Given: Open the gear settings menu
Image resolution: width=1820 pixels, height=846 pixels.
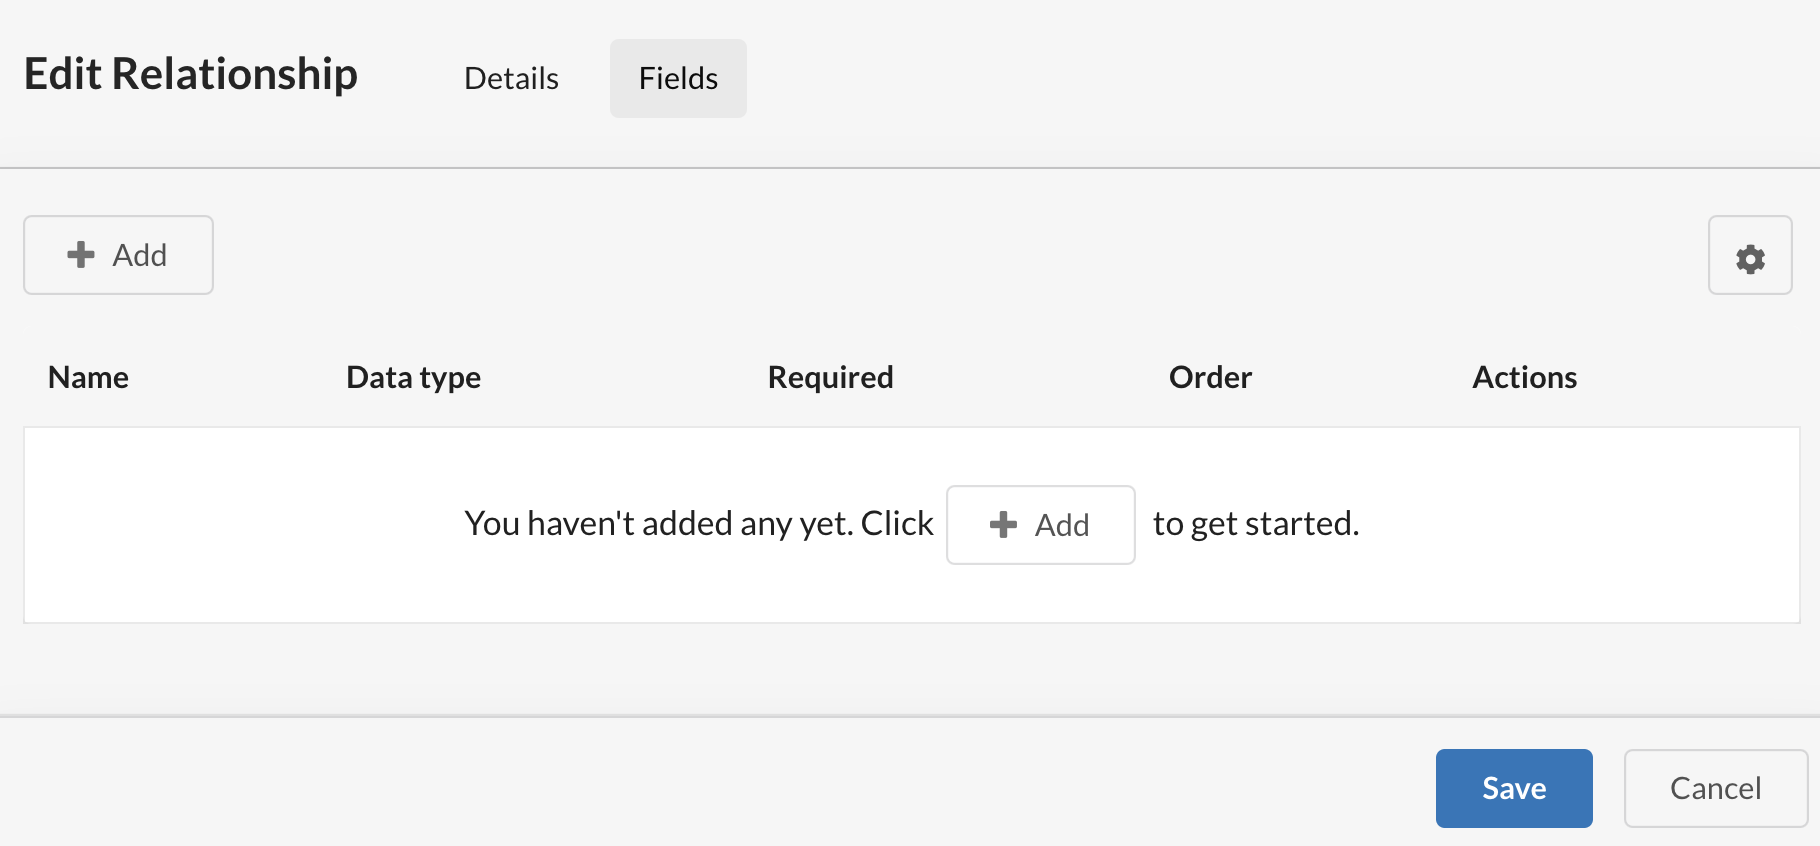Looking at the screenshot, I should tap(1750, 255).
